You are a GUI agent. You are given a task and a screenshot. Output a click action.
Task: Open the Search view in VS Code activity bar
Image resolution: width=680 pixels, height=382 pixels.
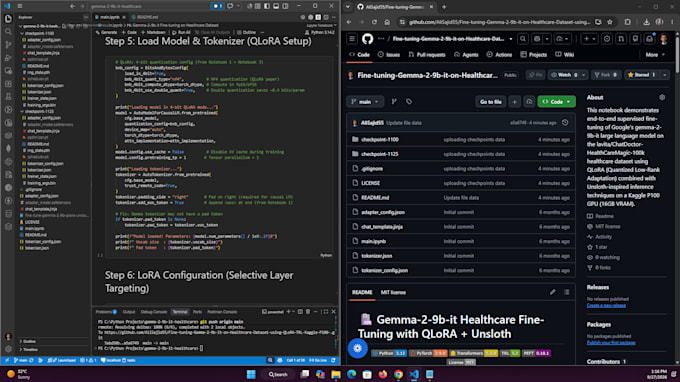(8, 32)
